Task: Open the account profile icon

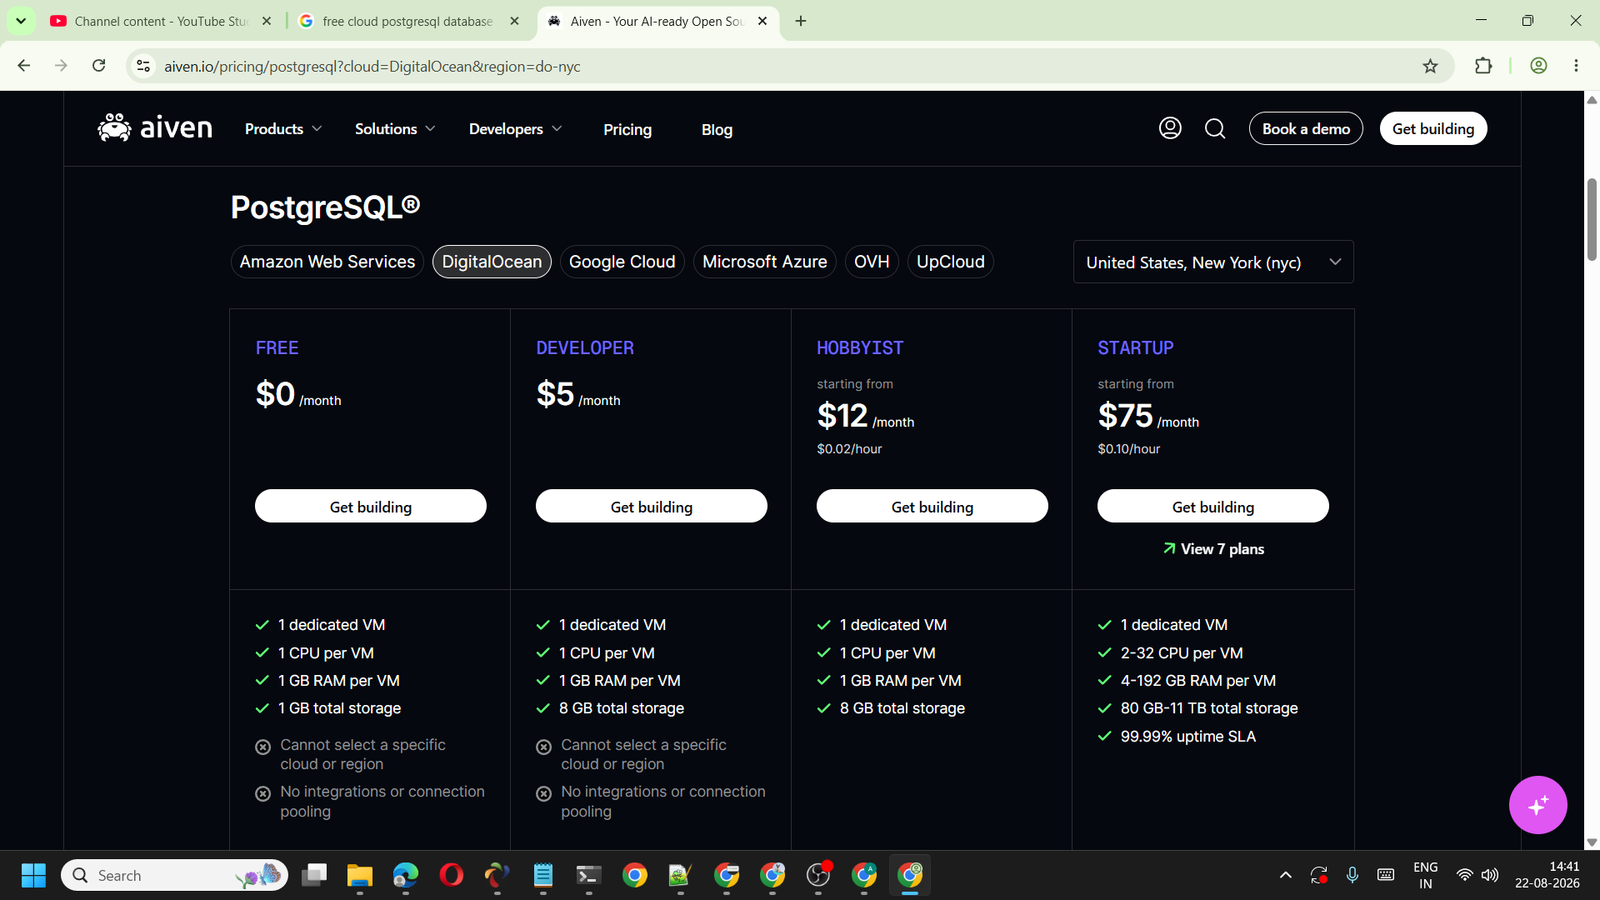Action: coord(1170,128)
